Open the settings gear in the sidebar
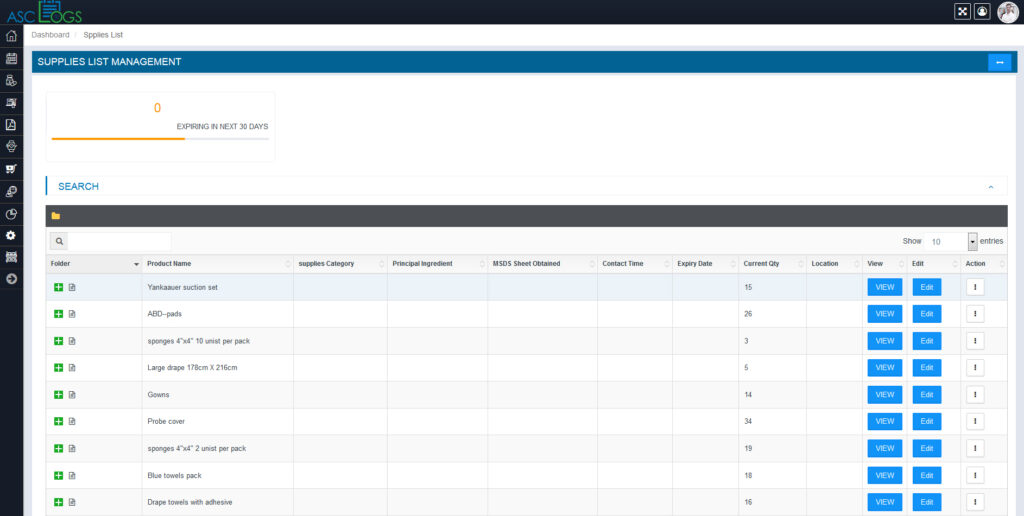The height and width of the screenshot is (516, 1024). [11, 235]
